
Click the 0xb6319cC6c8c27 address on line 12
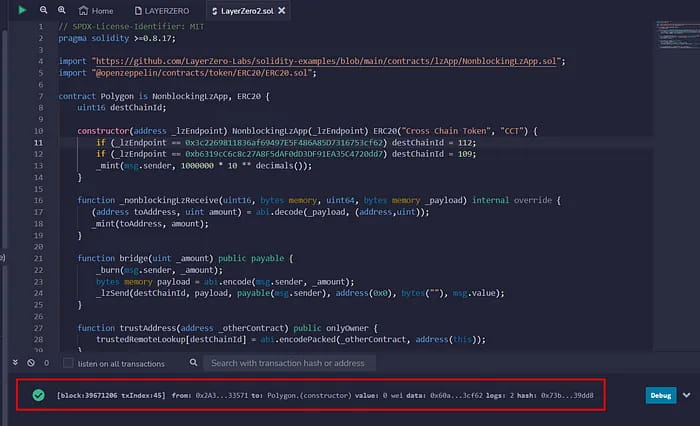pos(284,154)
